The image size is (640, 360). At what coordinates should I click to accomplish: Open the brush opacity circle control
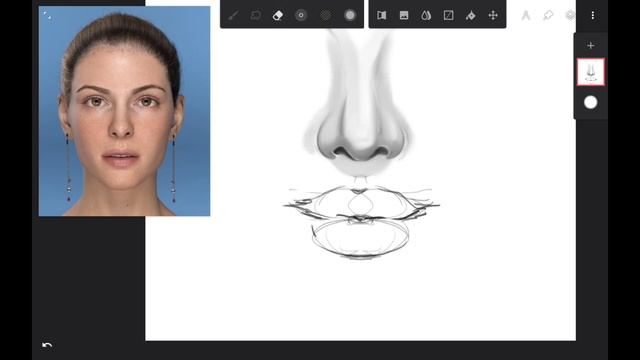point(326,15)
